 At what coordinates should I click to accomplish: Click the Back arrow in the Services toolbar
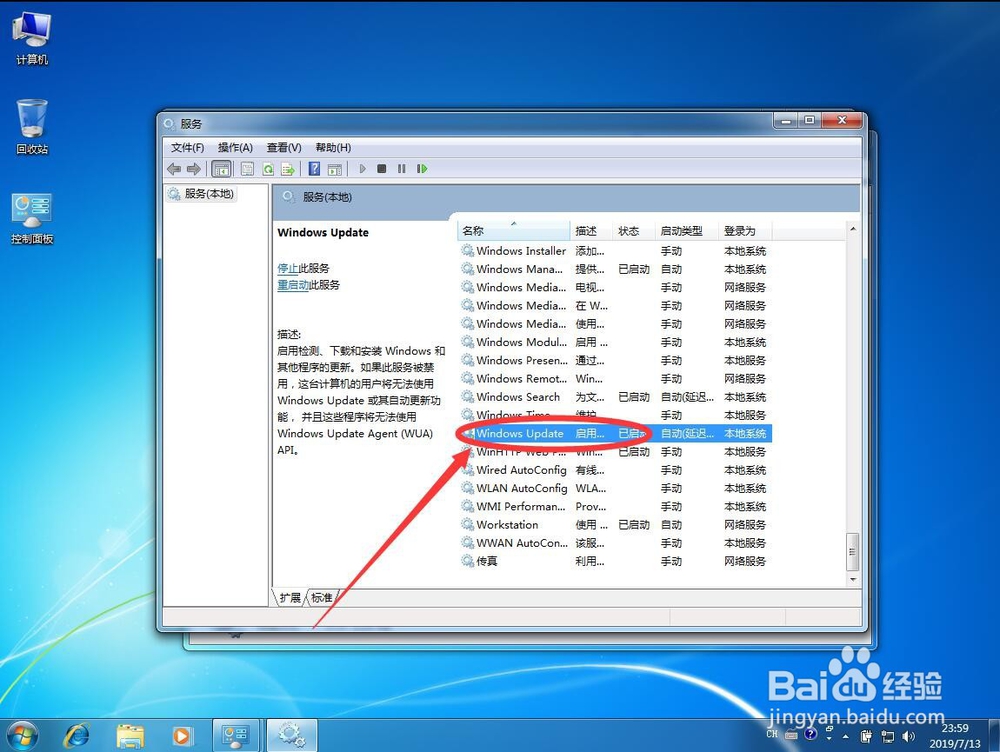point(173,169)
